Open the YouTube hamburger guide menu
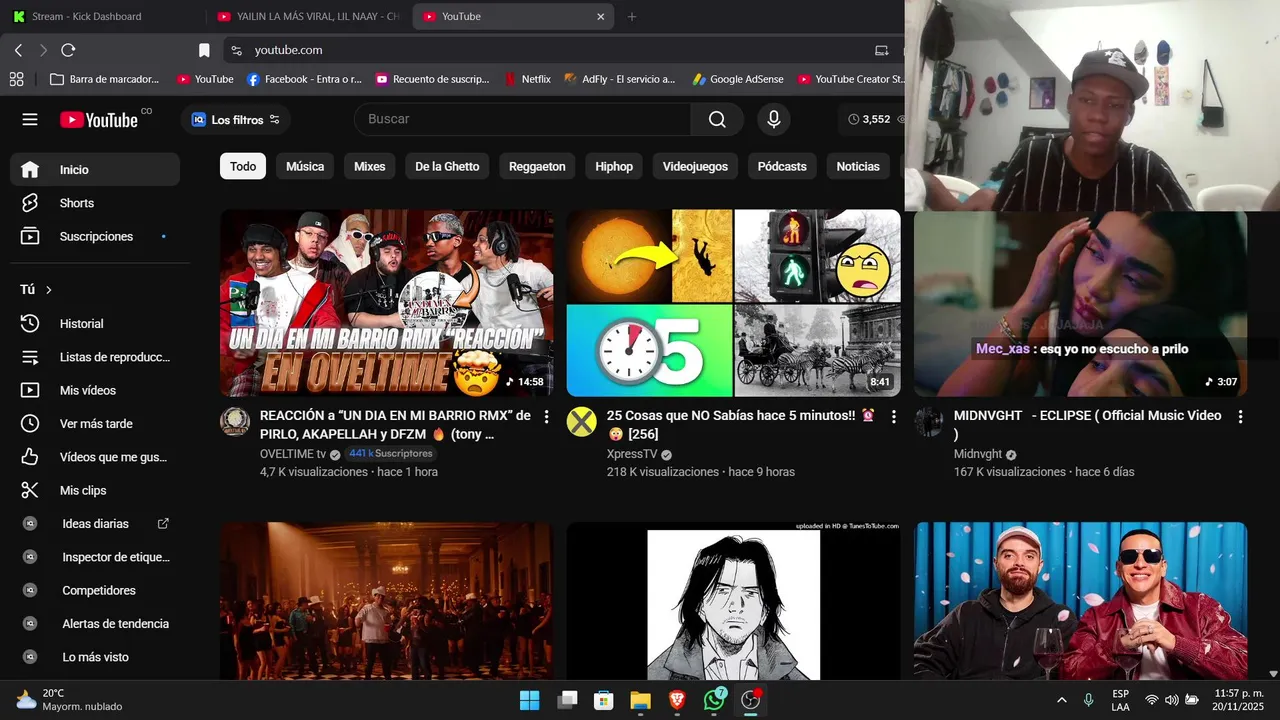This screenshot has height=720, width=1280. click(x=30, y=119)
